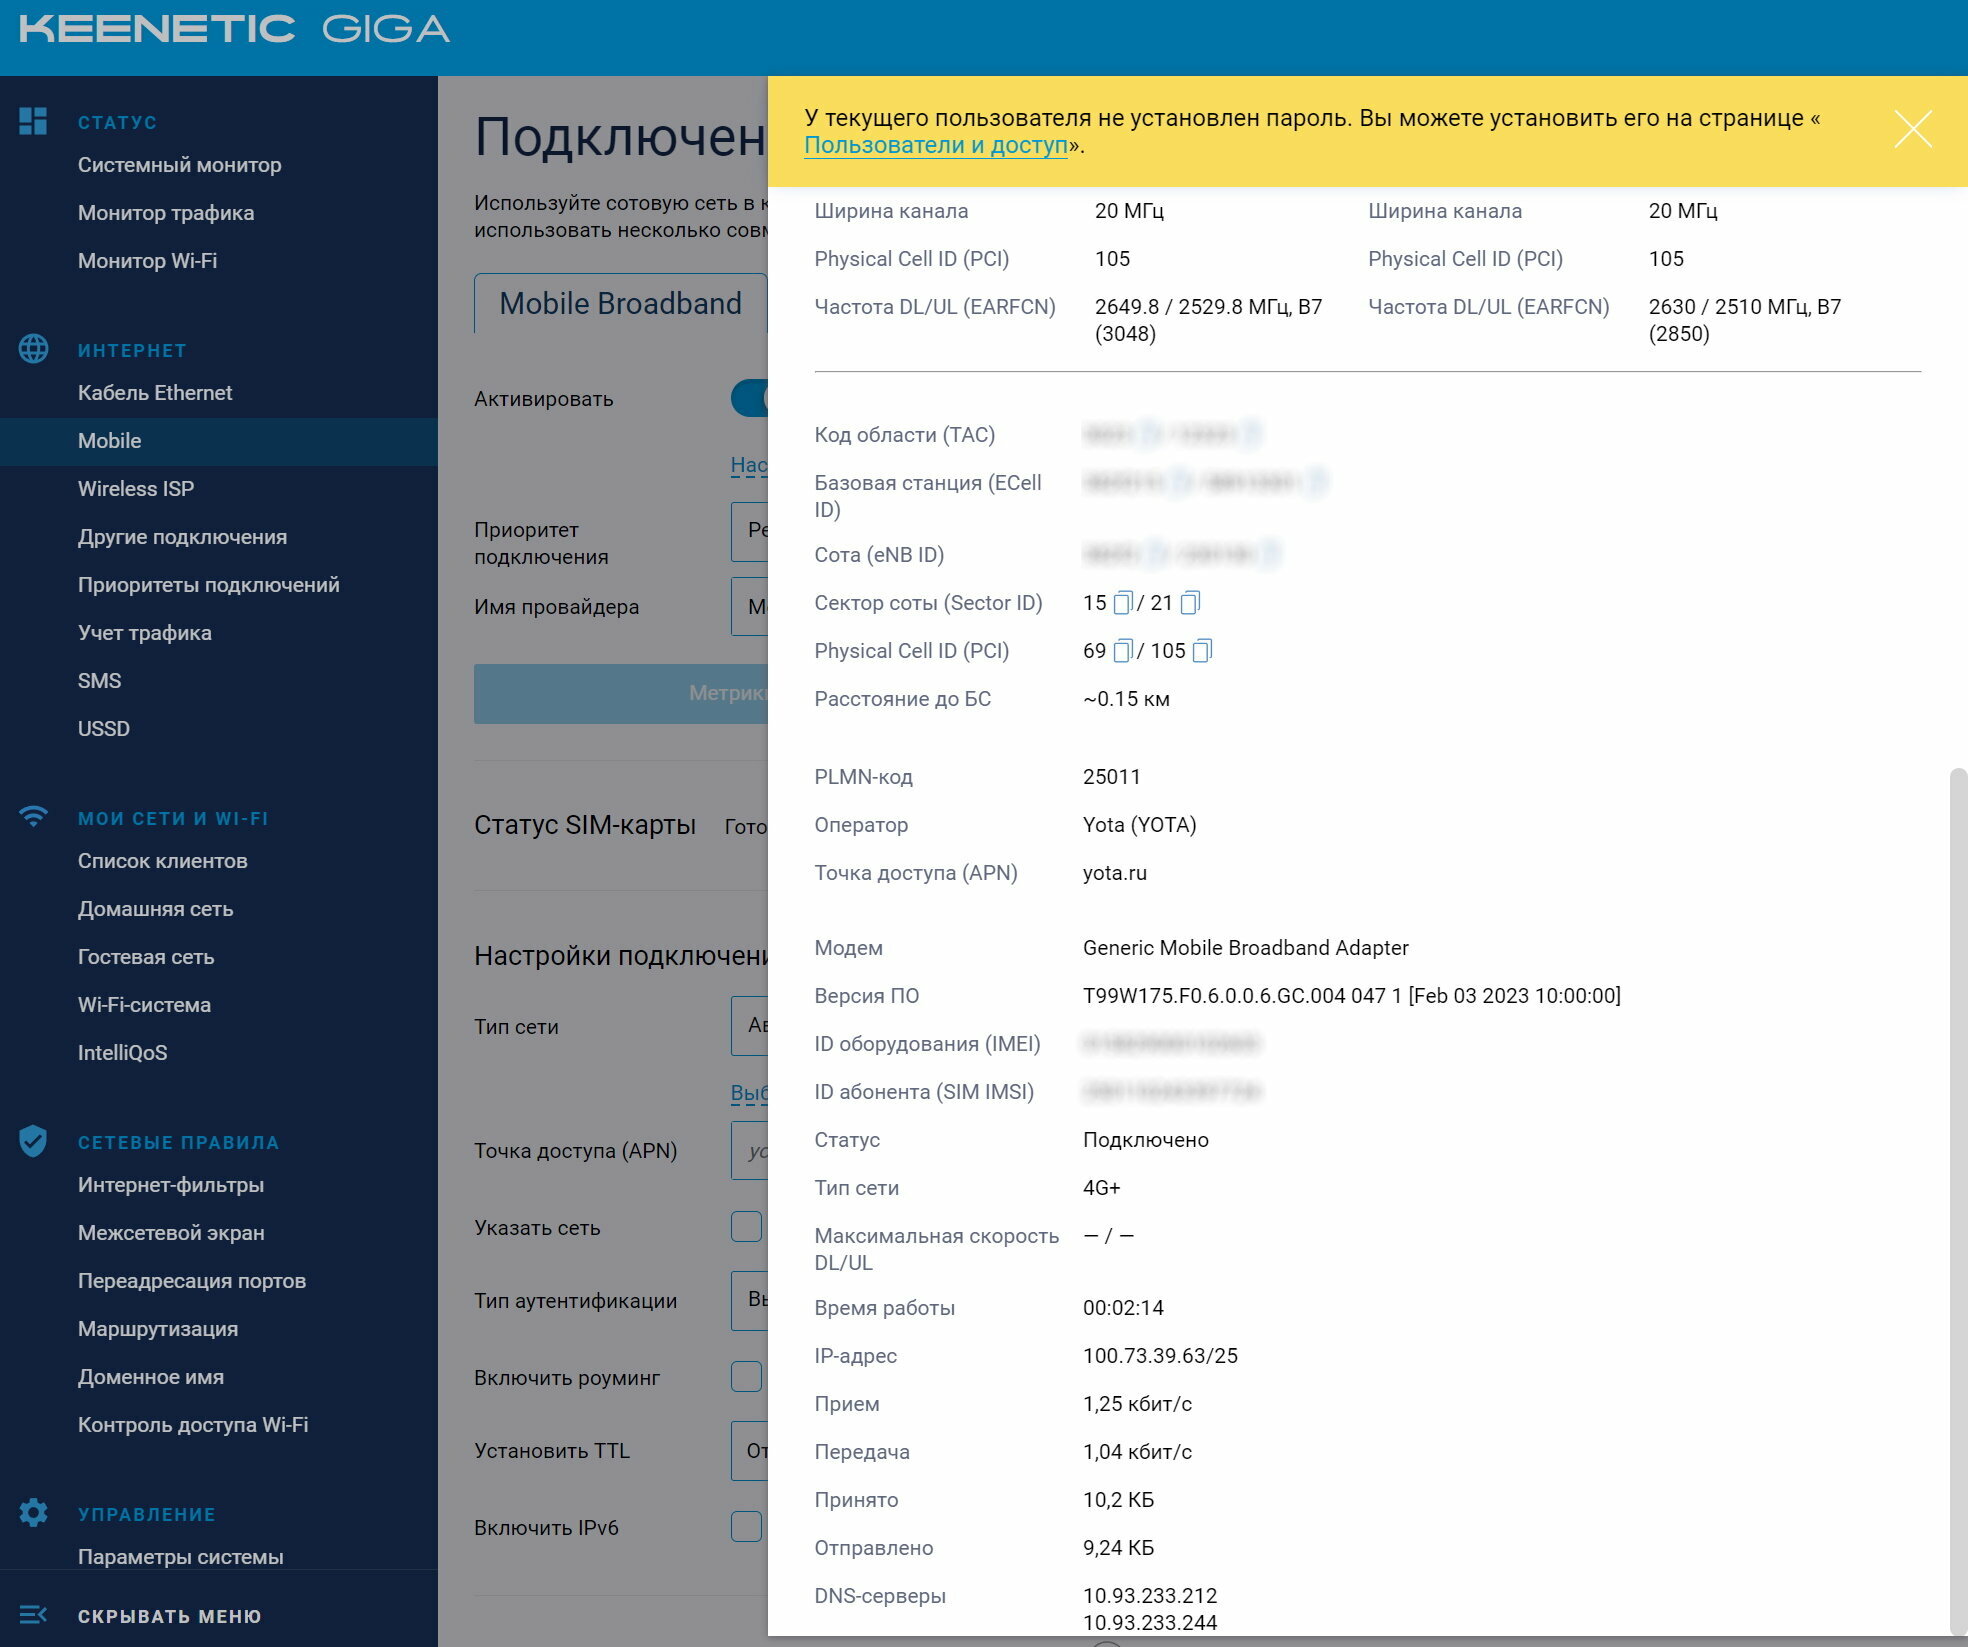Click the Status dashboard section icon
This screenshot has height=1647, width=1968.
pyautogui.click(x=33, y=122)
